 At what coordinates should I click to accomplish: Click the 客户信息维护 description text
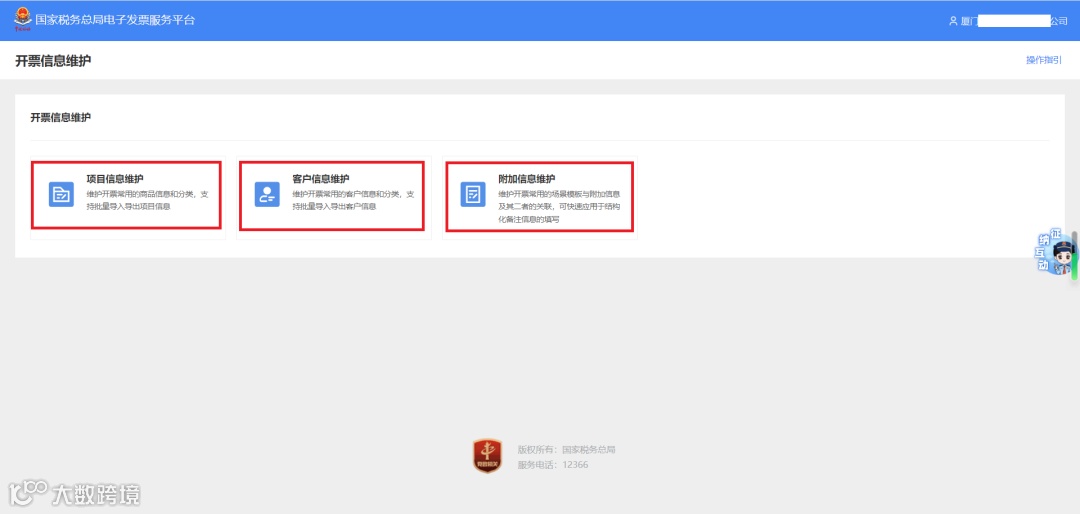click(353, 201)
